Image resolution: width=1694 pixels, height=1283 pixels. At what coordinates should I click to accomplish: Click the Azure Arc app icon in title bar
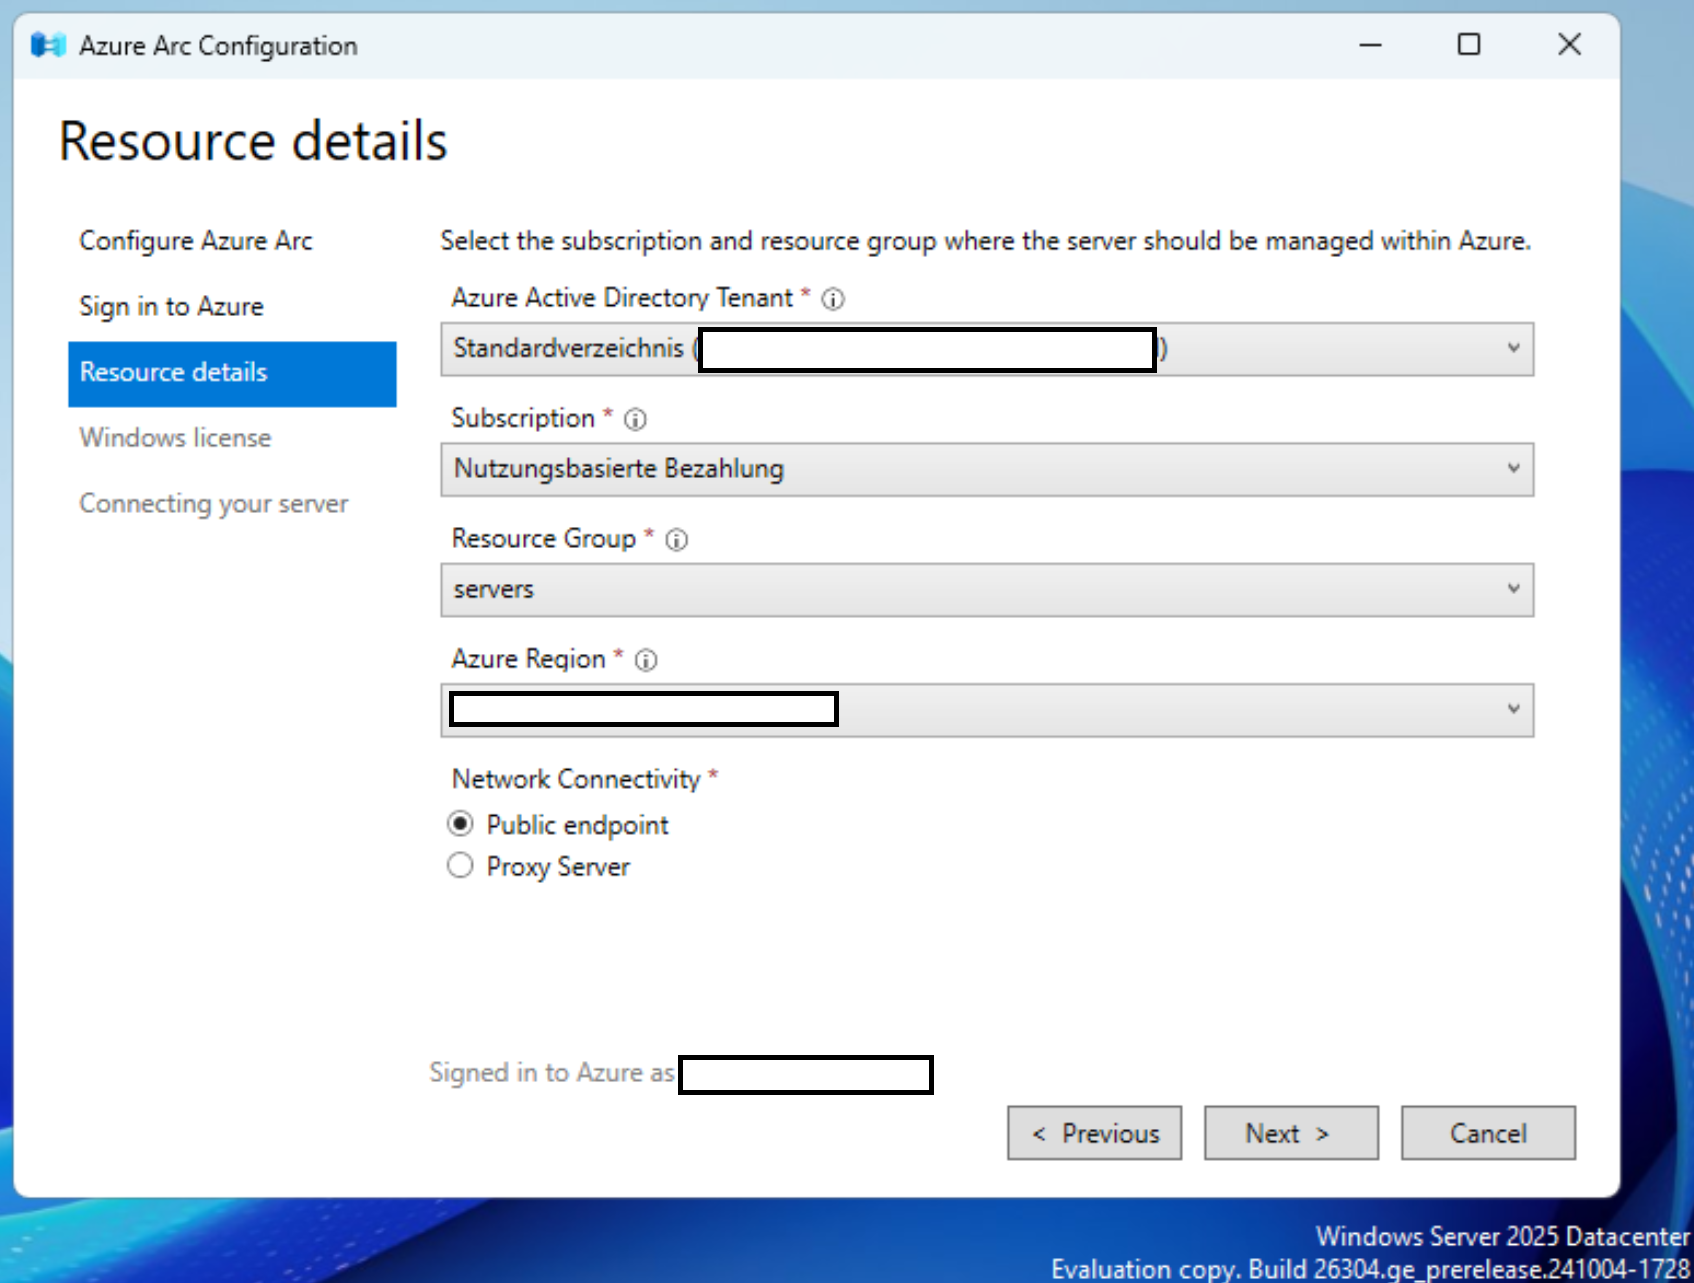click(x=47, y=45)
